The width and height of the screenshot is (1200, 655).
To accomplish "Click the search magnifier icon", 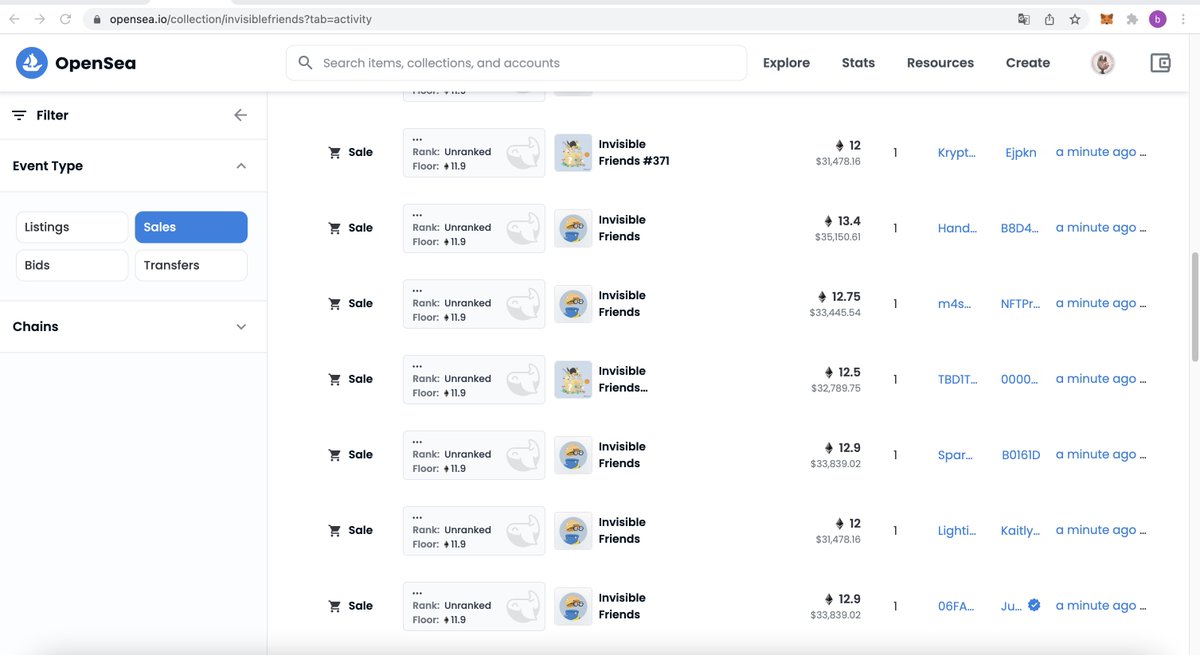I will click(306, 63).
